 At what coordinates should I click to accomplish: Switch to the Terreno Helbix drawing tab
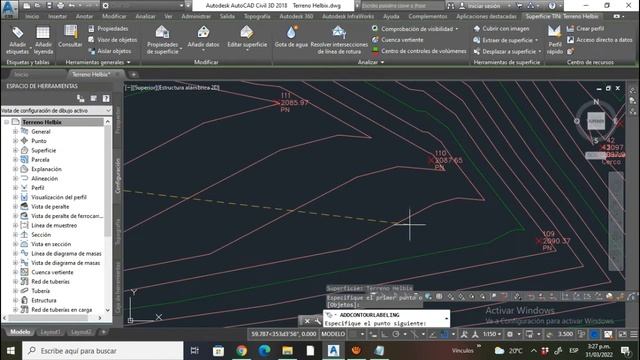click(91, 74)
